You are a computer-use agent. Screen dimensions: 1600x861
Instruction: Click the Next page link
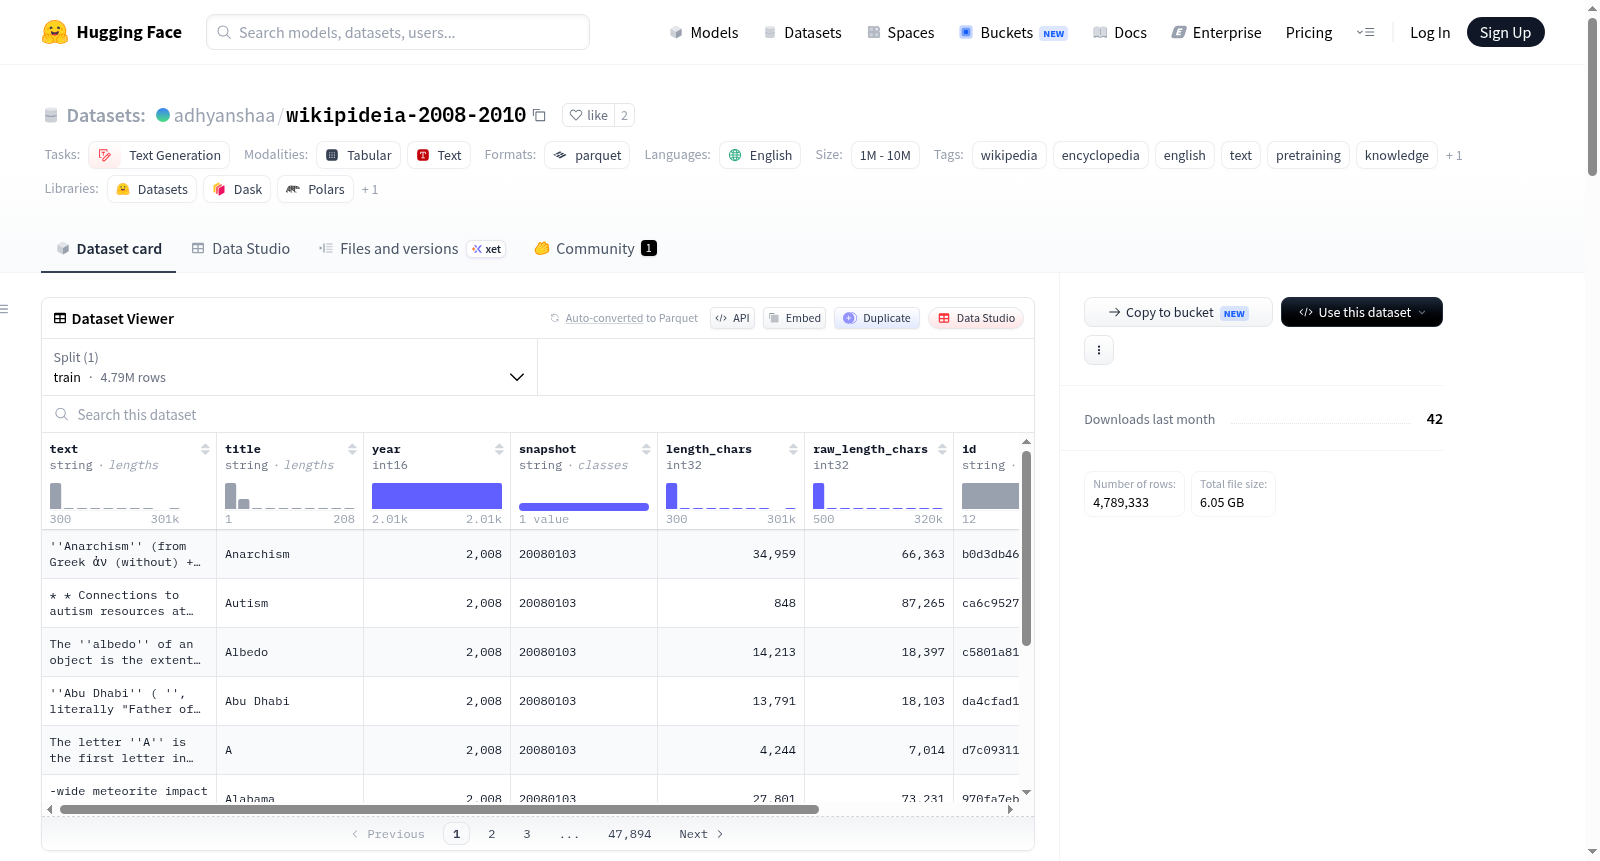point(701,834)
